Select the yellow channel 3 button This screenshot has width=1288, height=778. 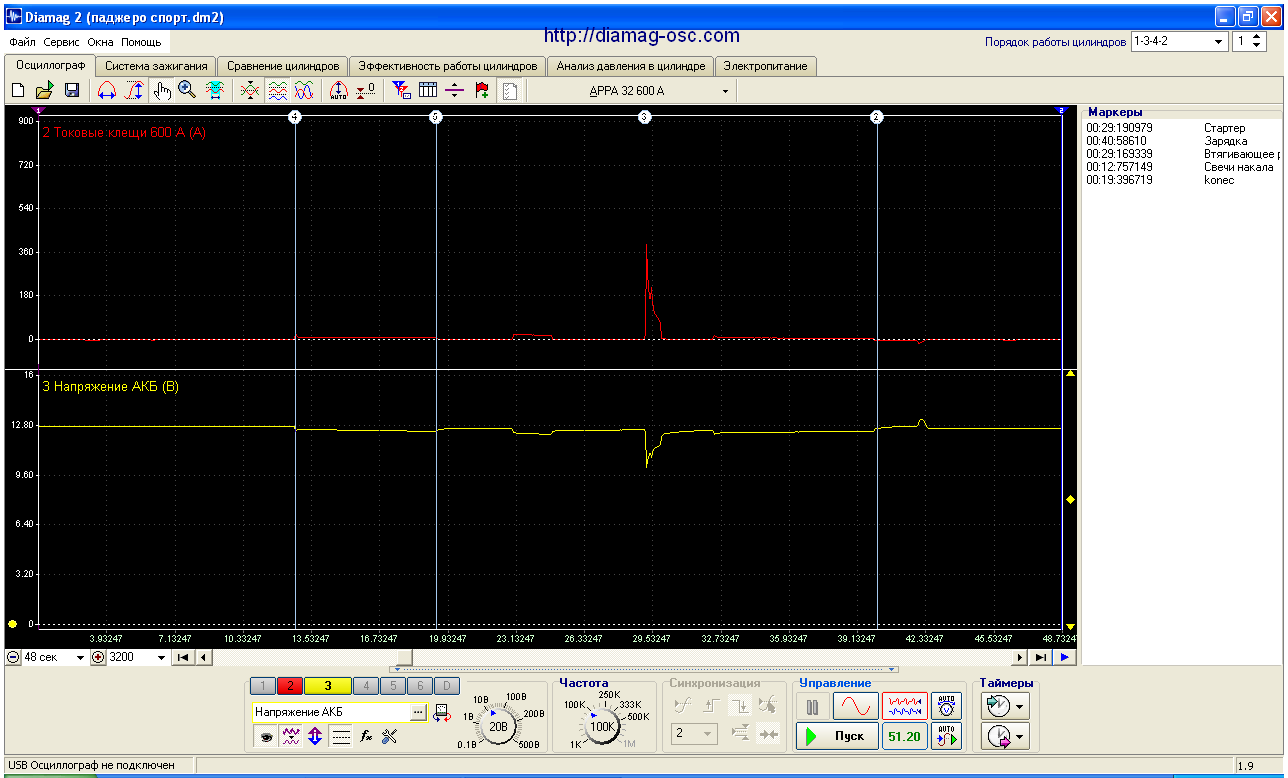coord(327,686)
